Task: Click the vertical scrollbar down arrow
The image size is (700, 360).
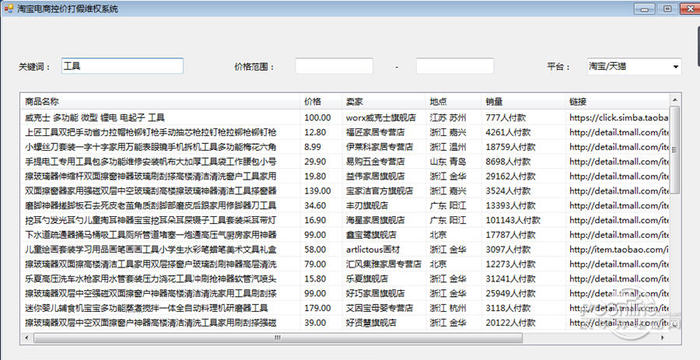Action: [x=675, y=325]
